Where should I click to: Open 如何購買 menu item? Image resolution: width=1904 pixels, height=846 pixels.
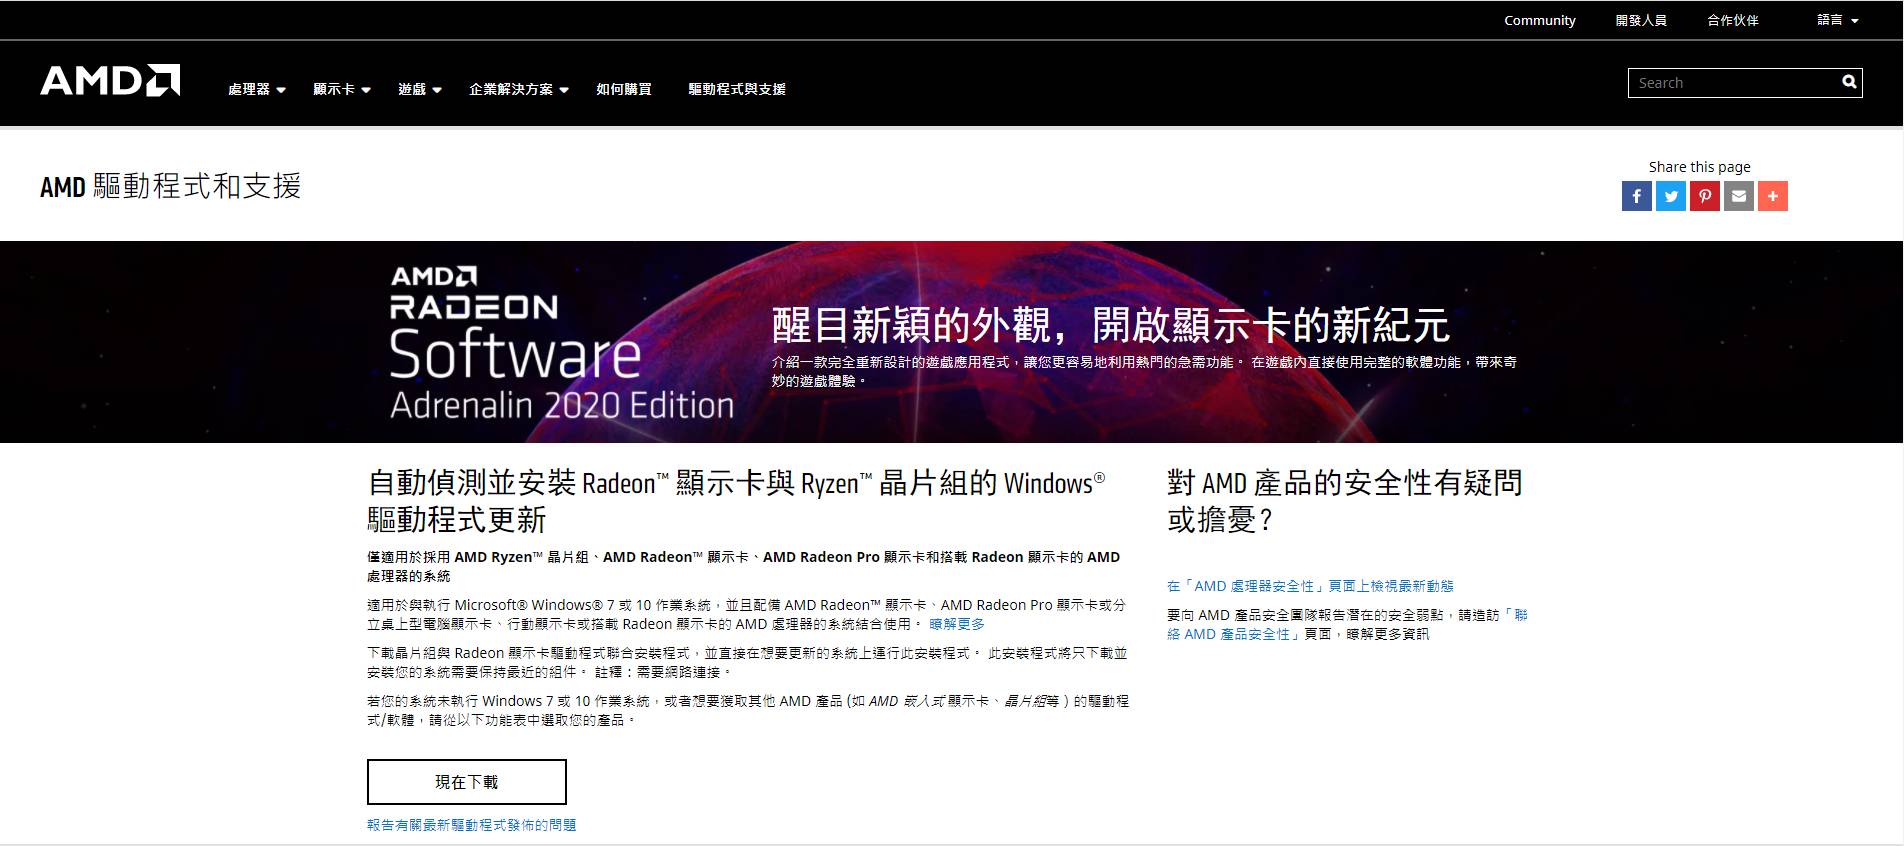[623, 89]
